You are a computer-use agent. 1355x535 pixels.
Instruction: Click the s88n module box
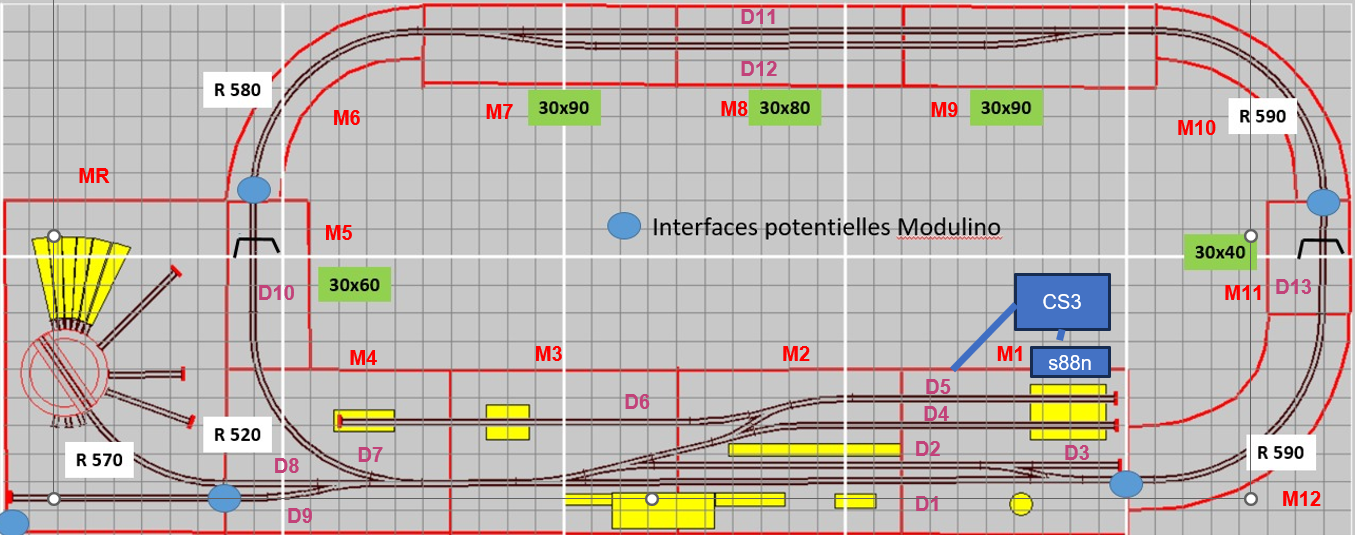tap(1071, 363)
